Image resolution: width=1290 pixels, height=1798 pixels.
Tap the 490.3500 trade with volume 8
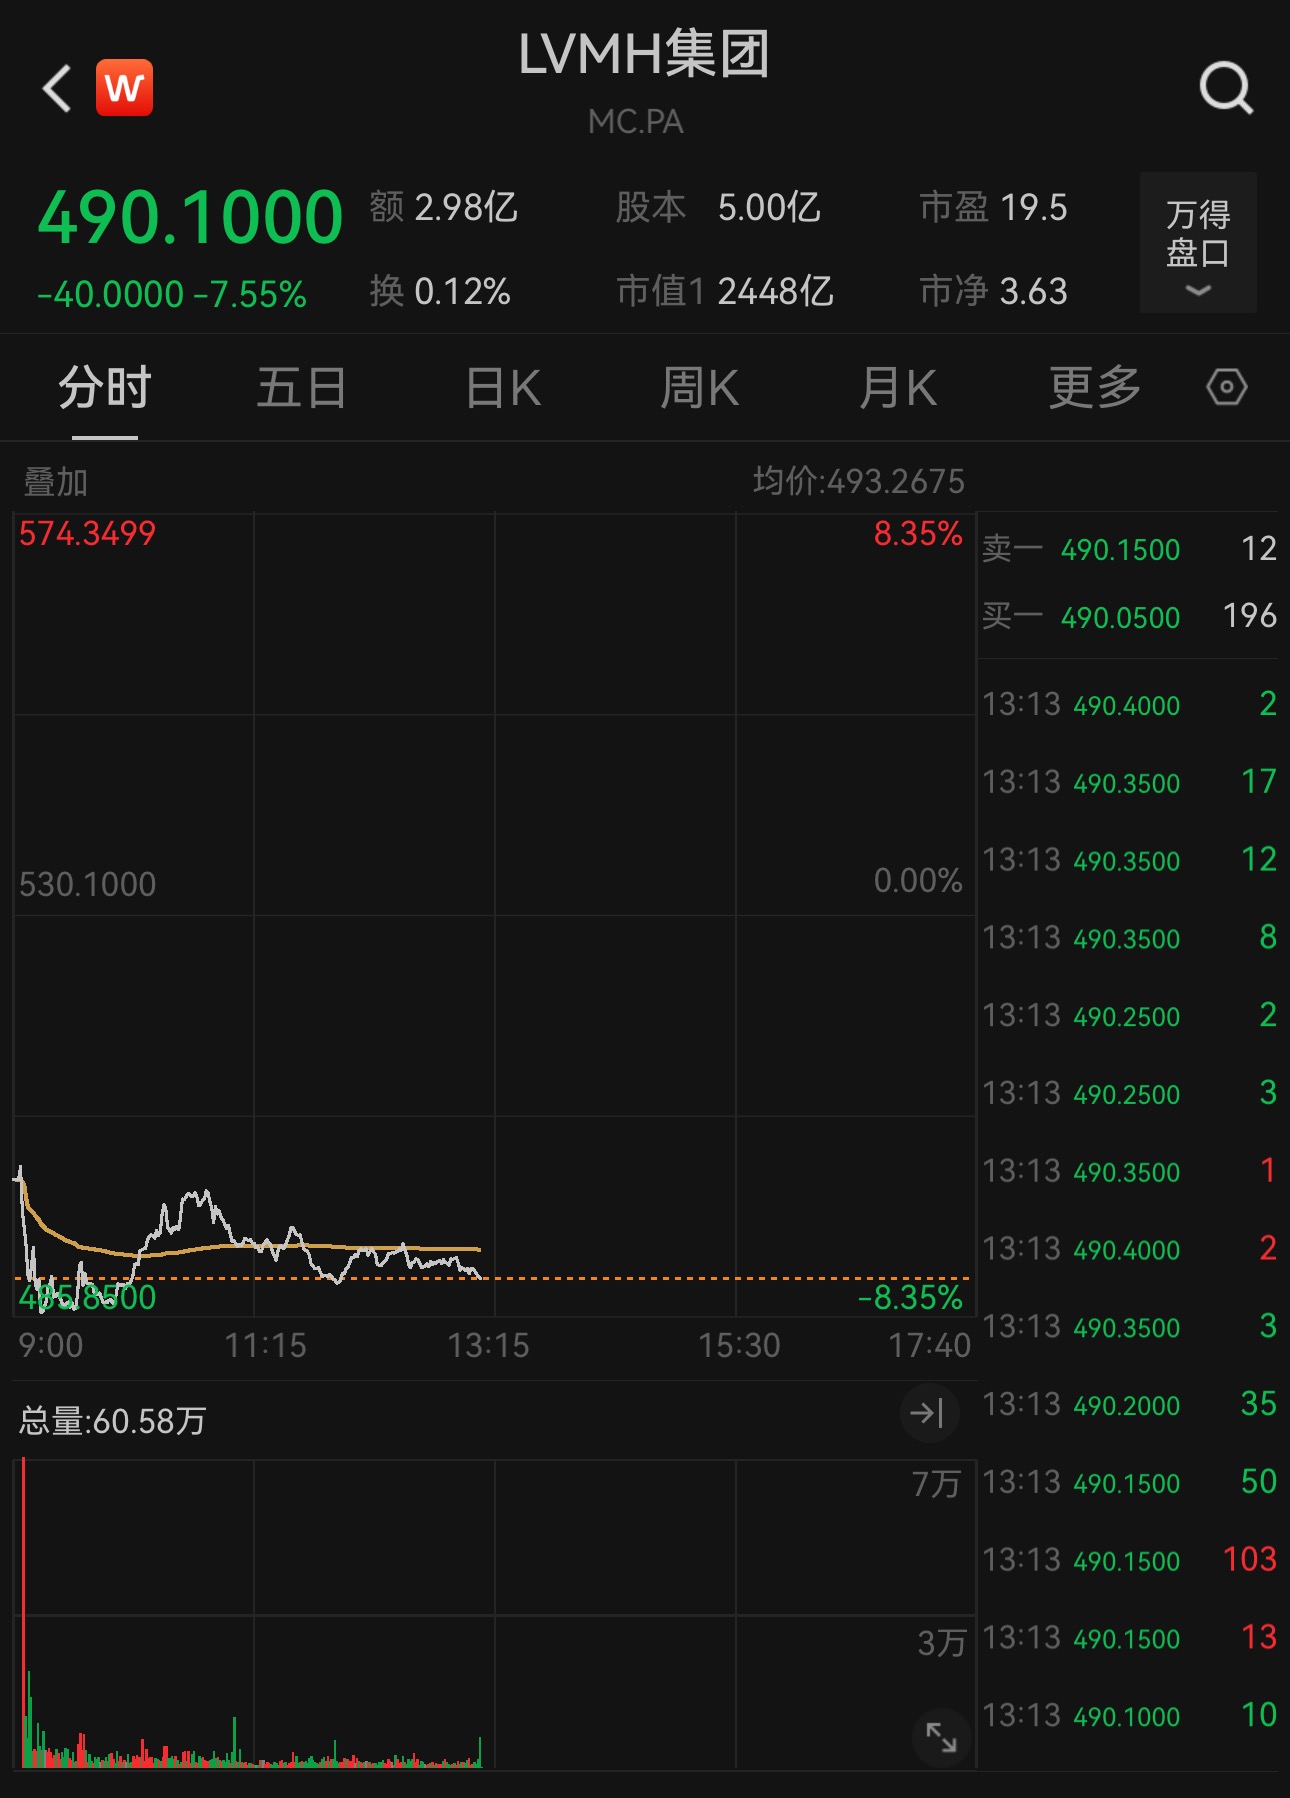1129,938
